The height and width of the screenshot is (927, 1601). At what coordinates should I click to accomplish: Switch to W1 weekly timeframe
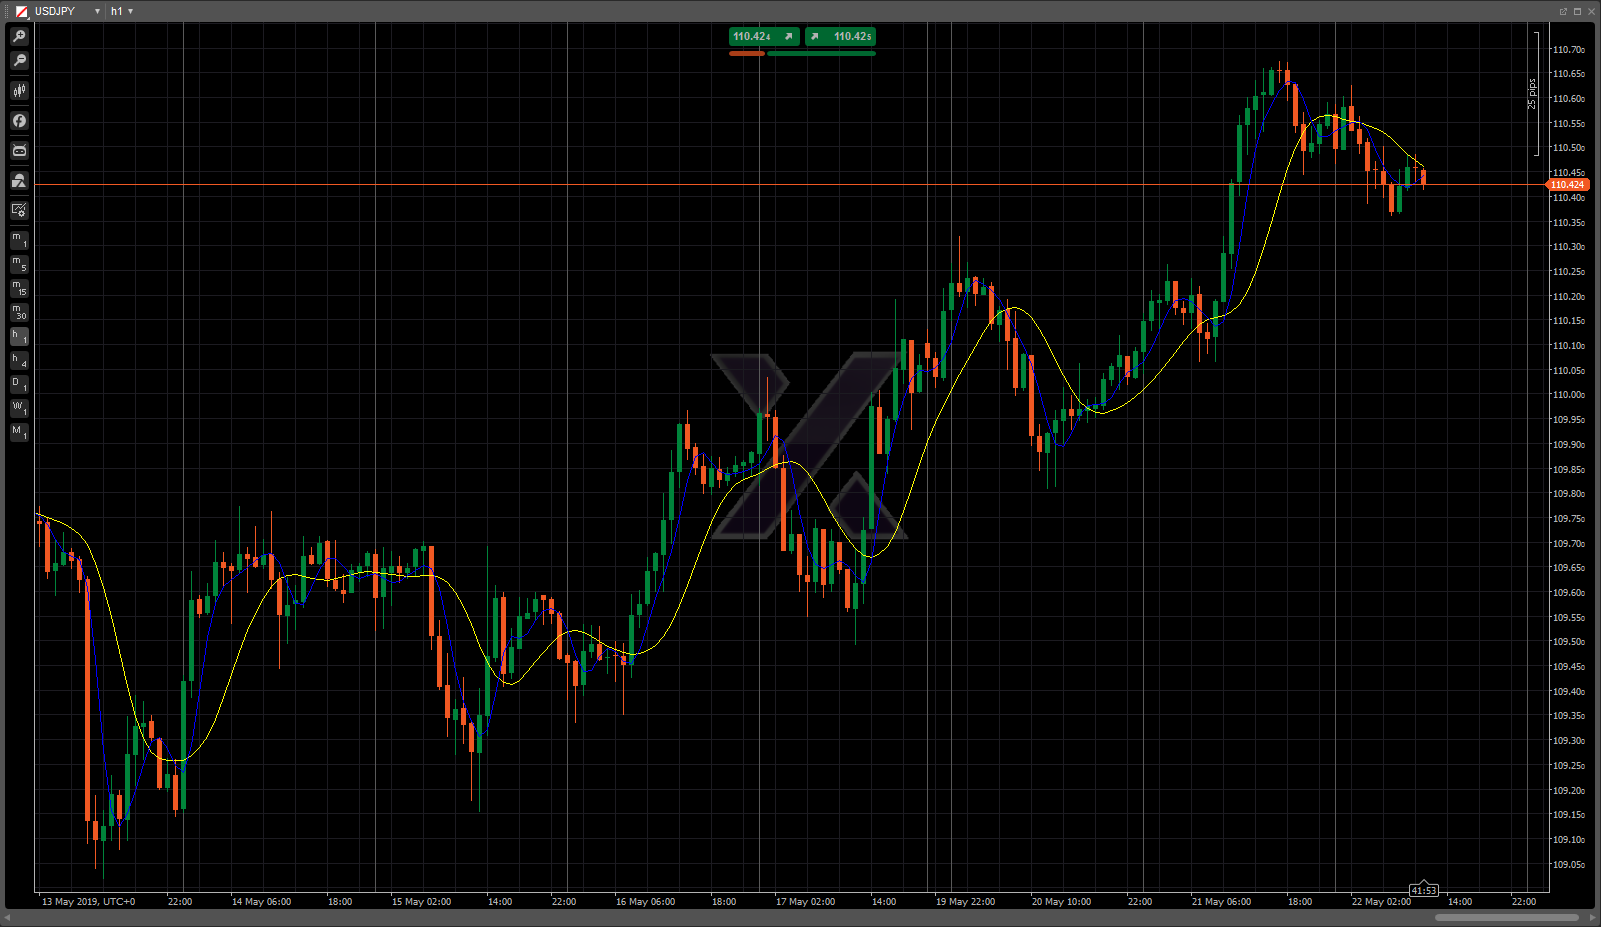point(19,408)
